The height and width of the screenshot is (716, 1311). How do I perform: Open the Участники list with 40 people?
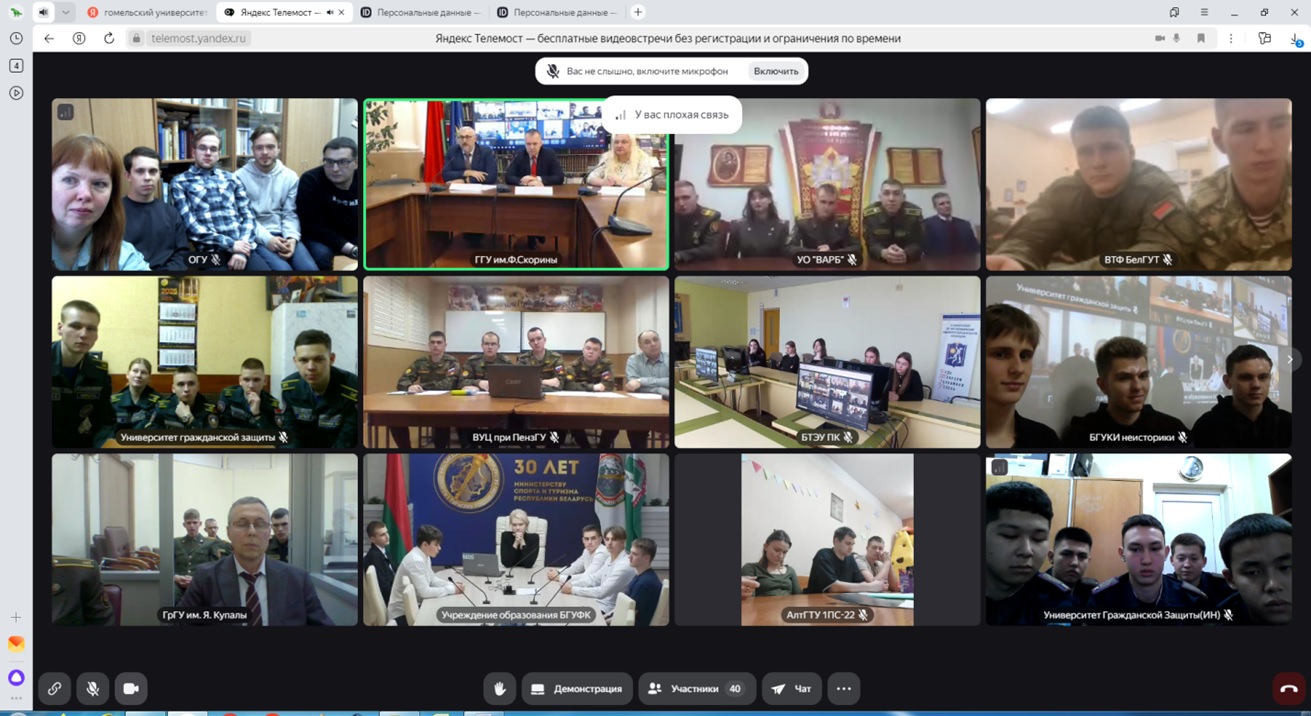[x=696, y=688]
